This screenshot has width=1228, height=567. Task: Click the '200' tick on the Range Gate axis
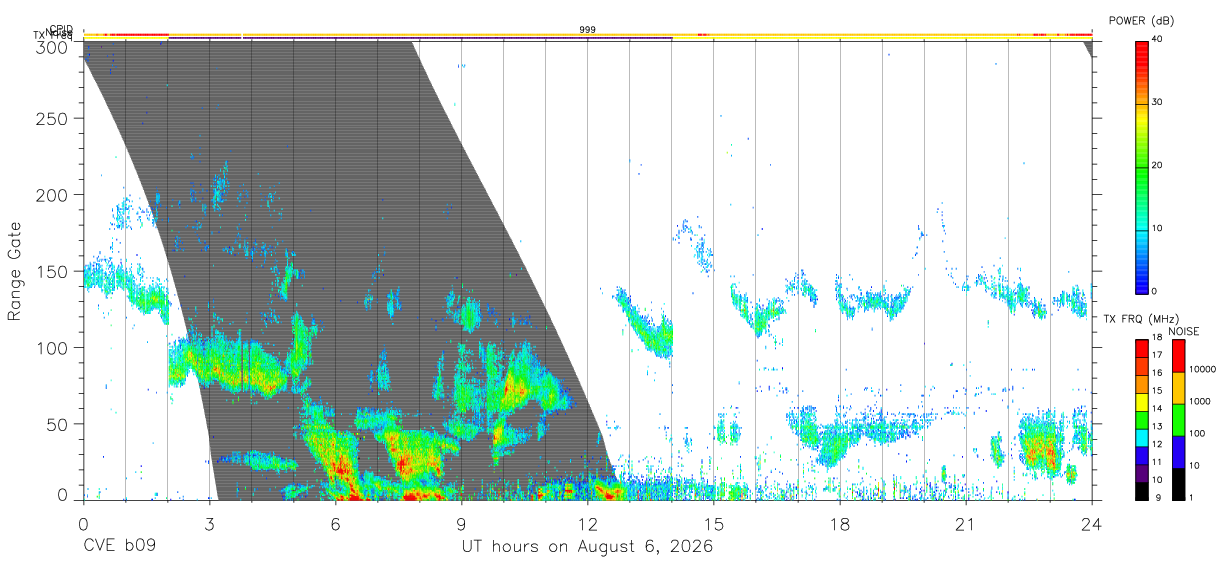click(54, 195)
